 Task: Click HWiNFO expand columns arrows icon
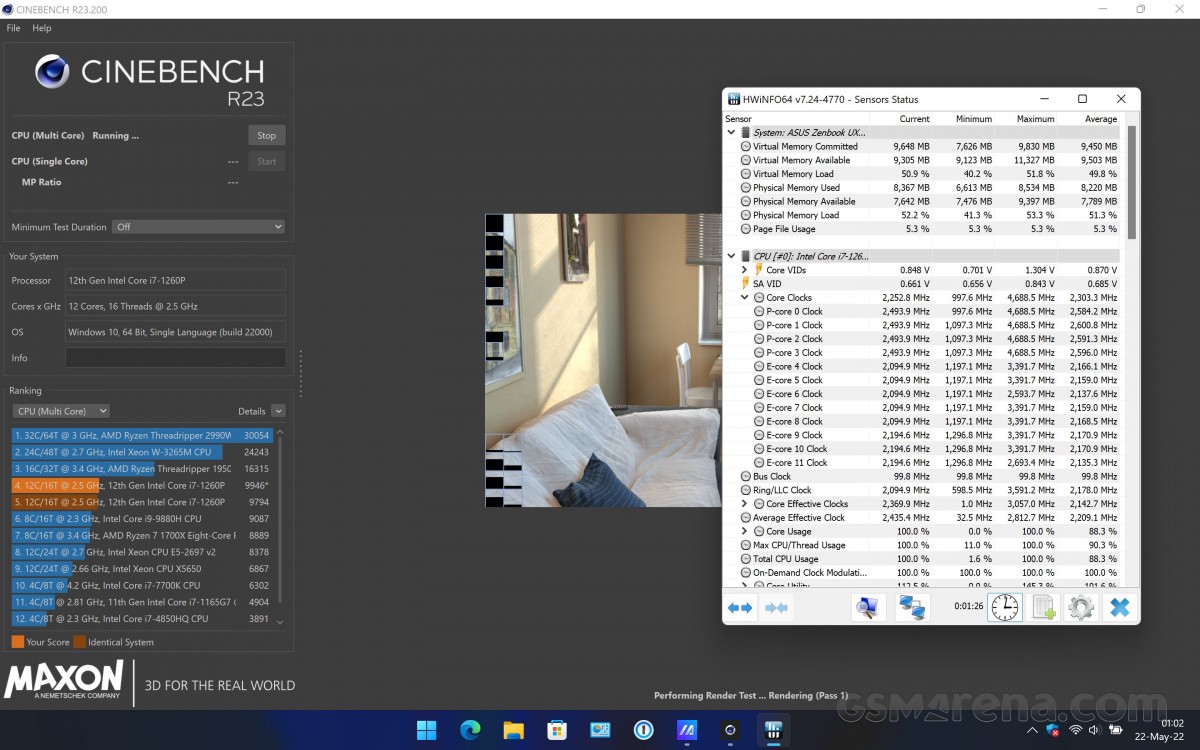click(740, 607)
